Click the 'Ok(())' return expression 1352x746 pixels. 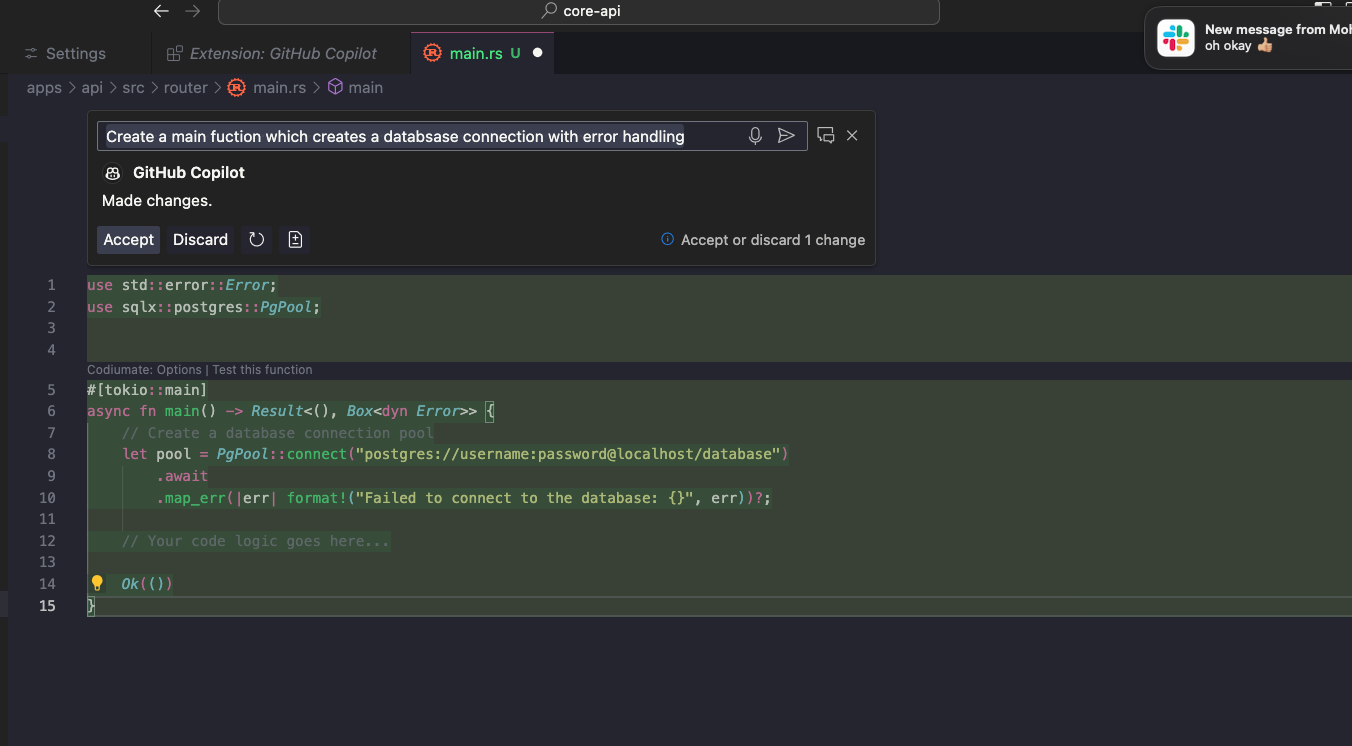pyautogui.click(x=147, y=584)
